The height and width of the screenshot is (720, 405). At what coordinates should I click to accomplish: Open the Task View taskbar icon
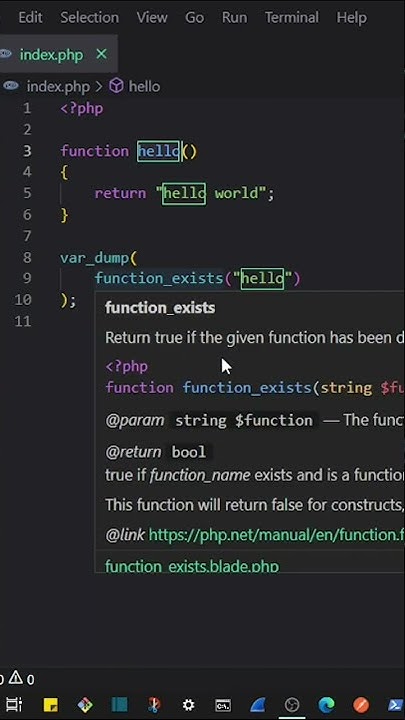point(13,704)
